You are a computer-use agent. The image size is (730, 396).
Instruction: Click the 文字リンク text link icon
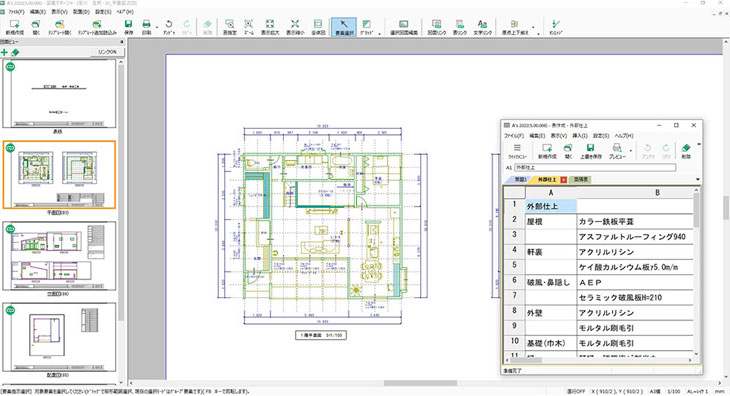[x=482, y=27]
